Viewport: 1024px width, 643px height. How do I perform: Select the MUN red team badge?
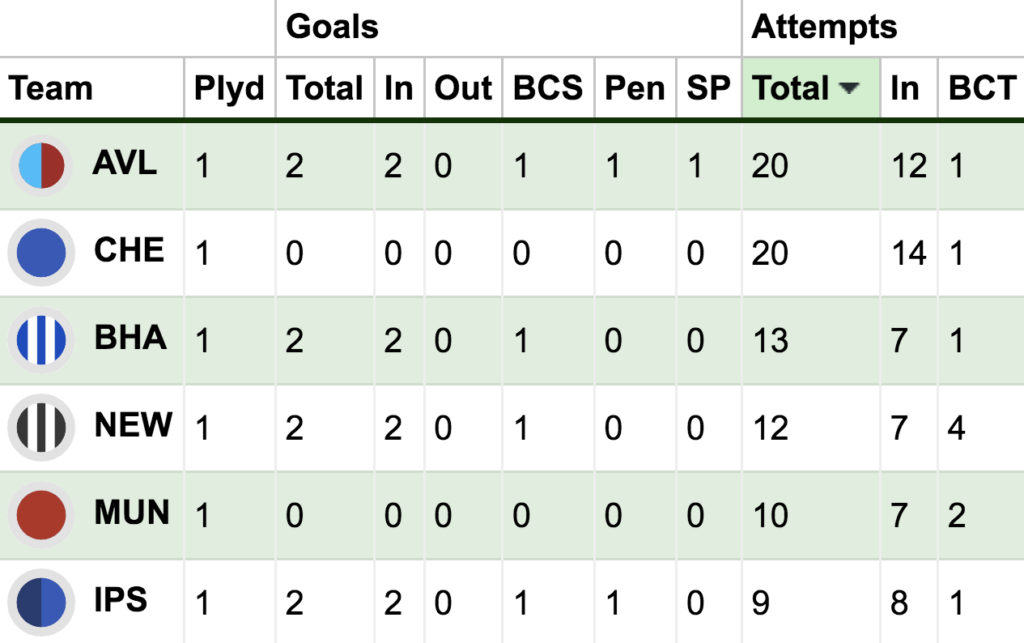pos(42,514)
